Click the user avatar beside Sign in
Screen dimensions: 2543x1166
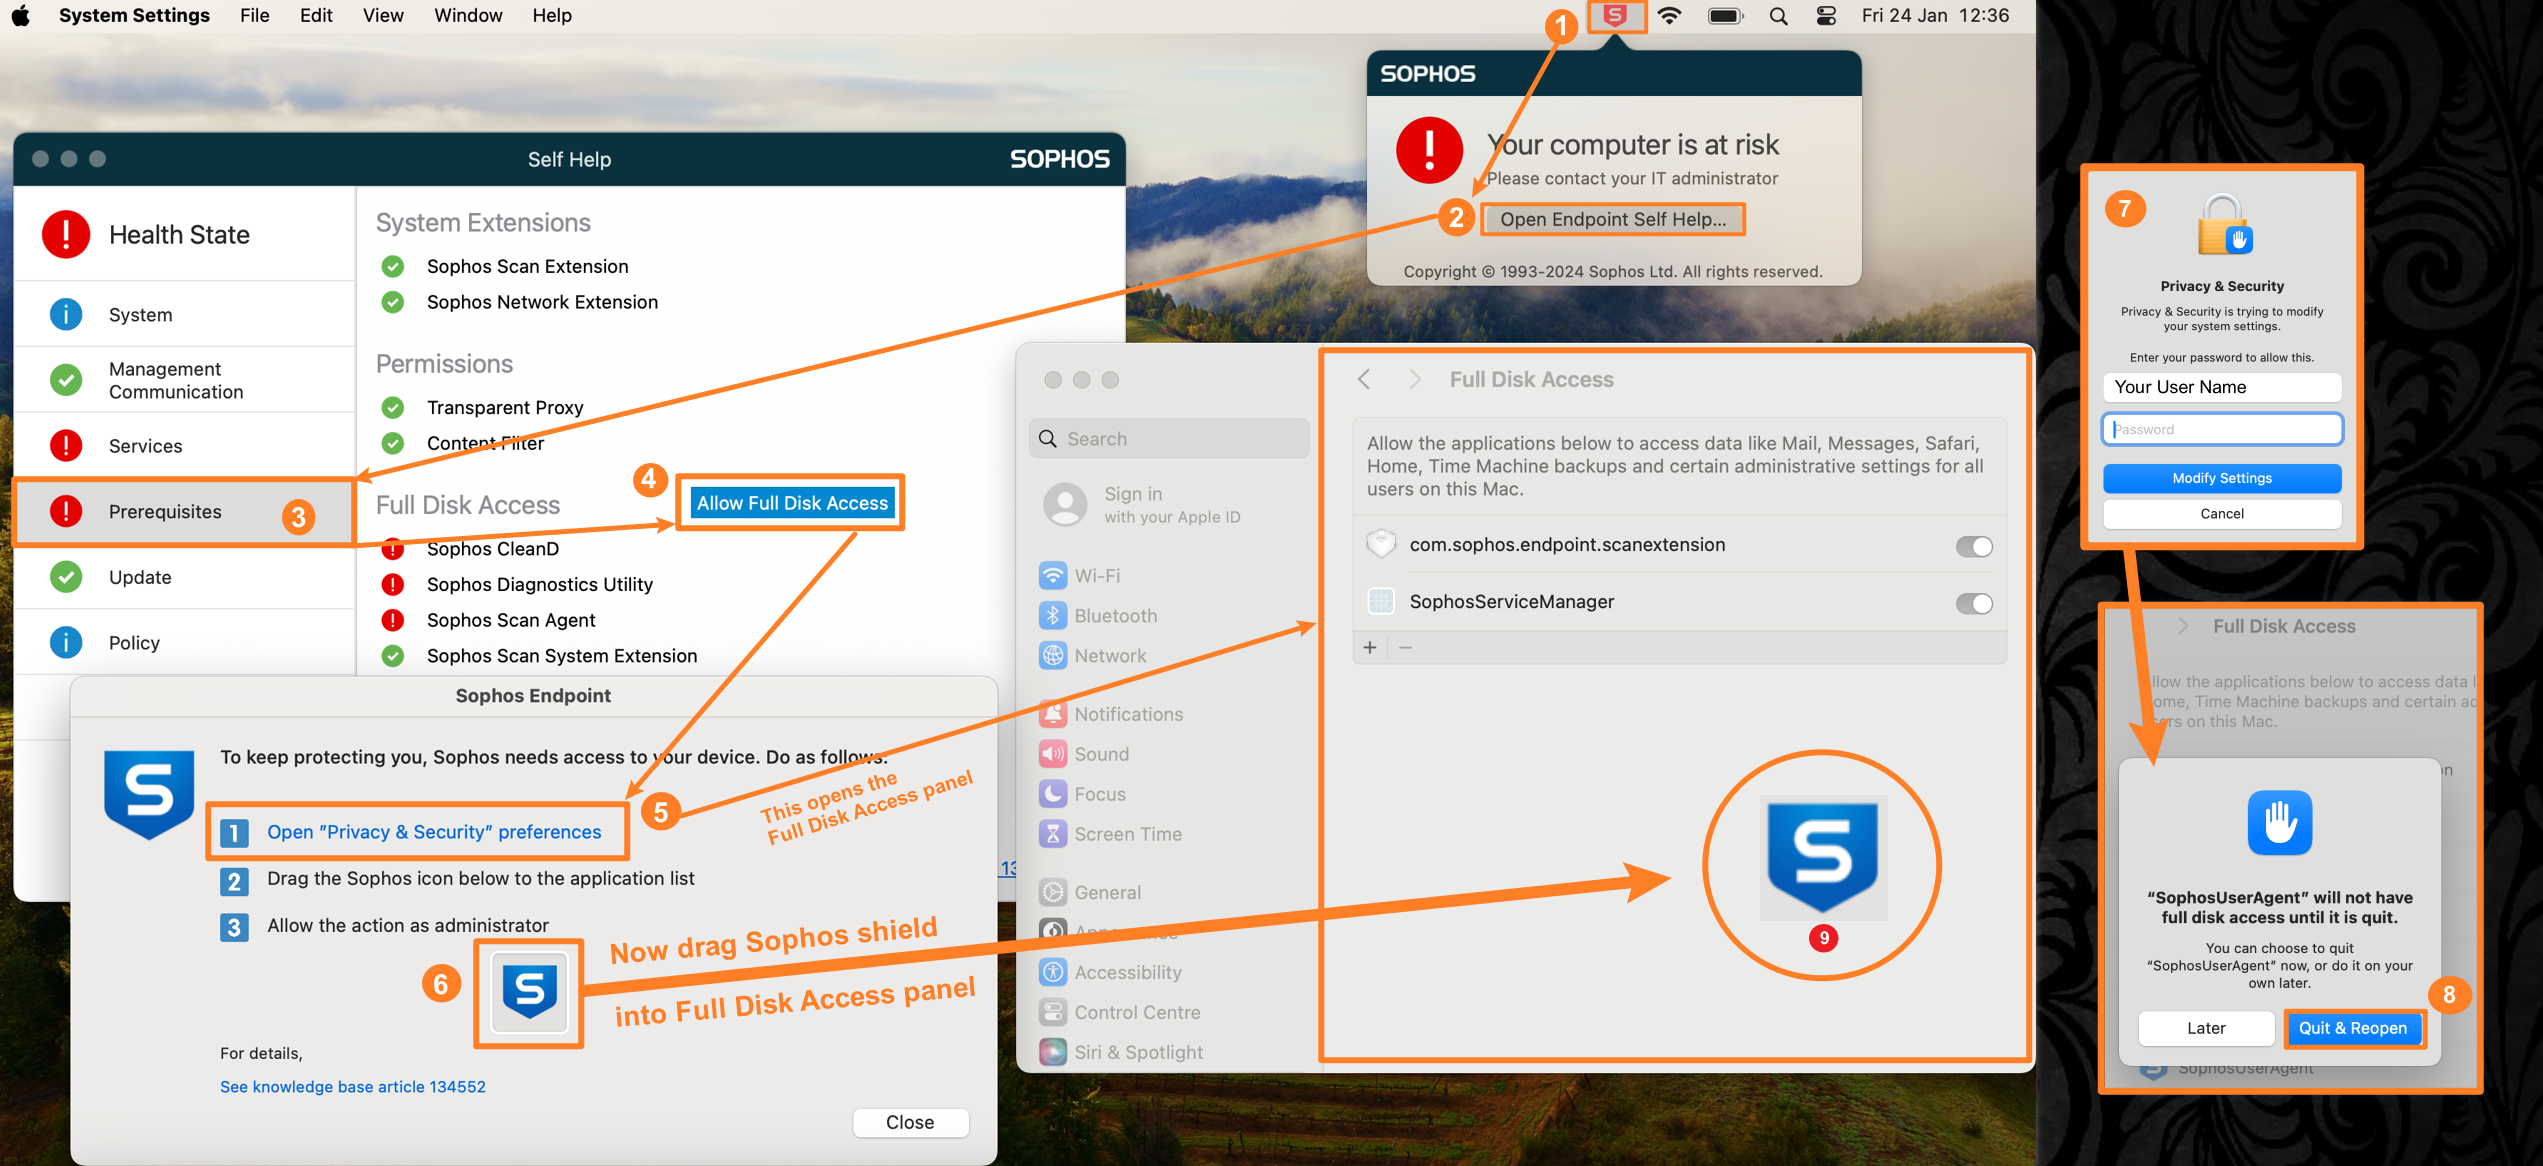[1065, 505]
